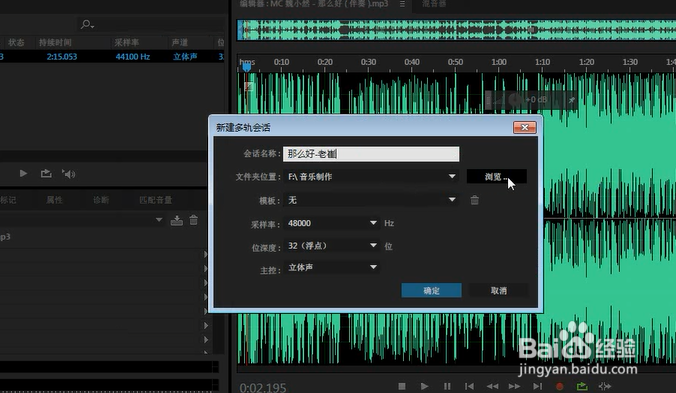This screenshot has width=676, height=393.
Task: Switch to the 混音器 mixer tab
Action: click(x=434, y=4)
